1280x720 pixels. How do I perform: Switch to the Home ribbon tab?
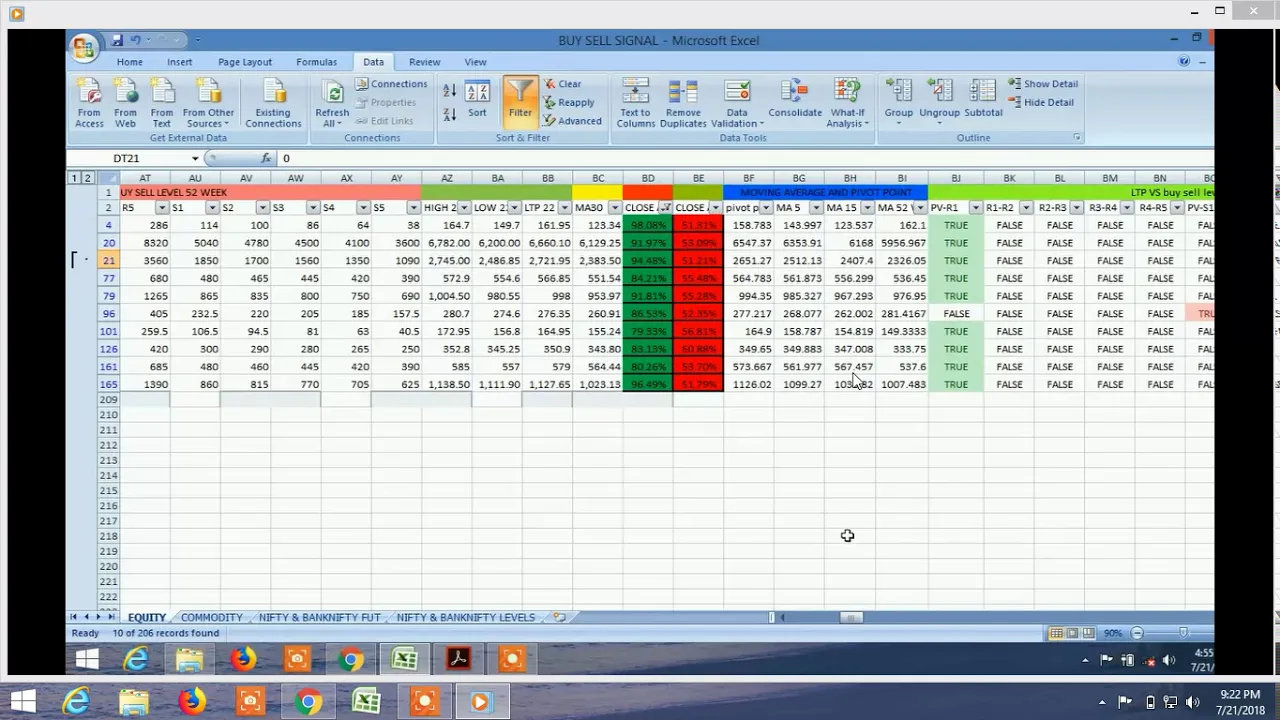pos(129,62)
